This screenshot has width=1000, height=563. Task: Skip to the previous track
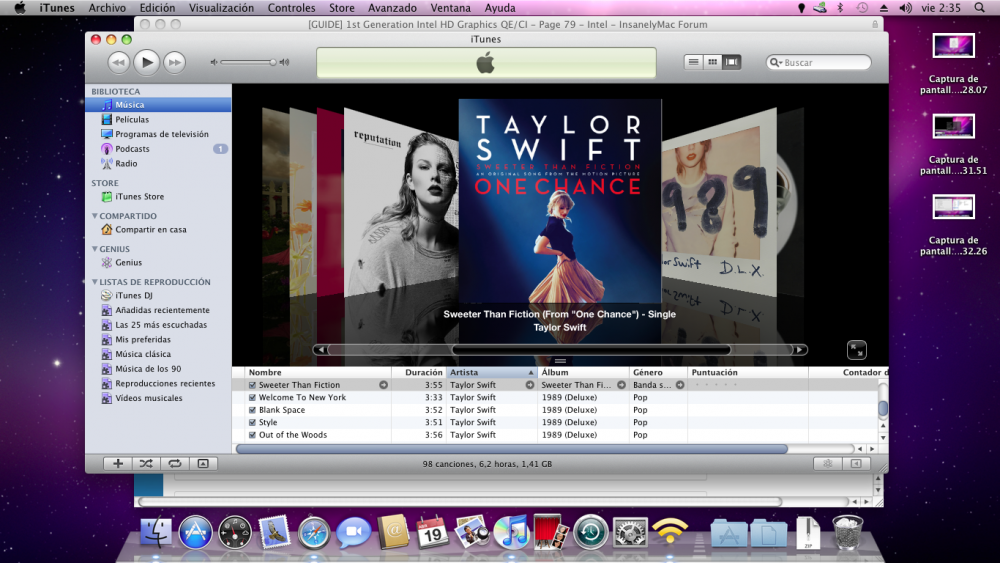click(x=119, y=62)
